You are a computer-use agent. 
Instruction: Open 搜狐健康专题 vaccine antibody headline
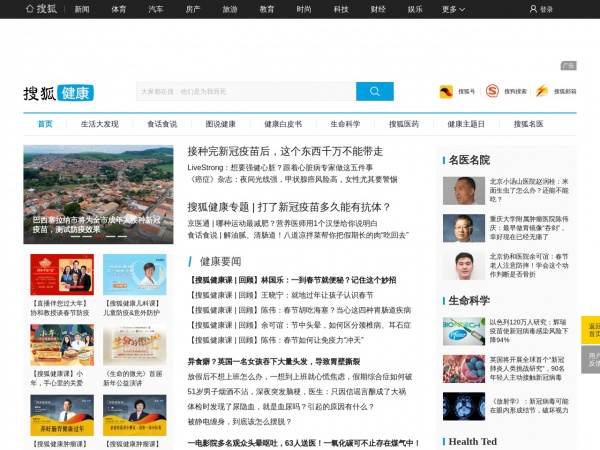[x=289, y=207]
